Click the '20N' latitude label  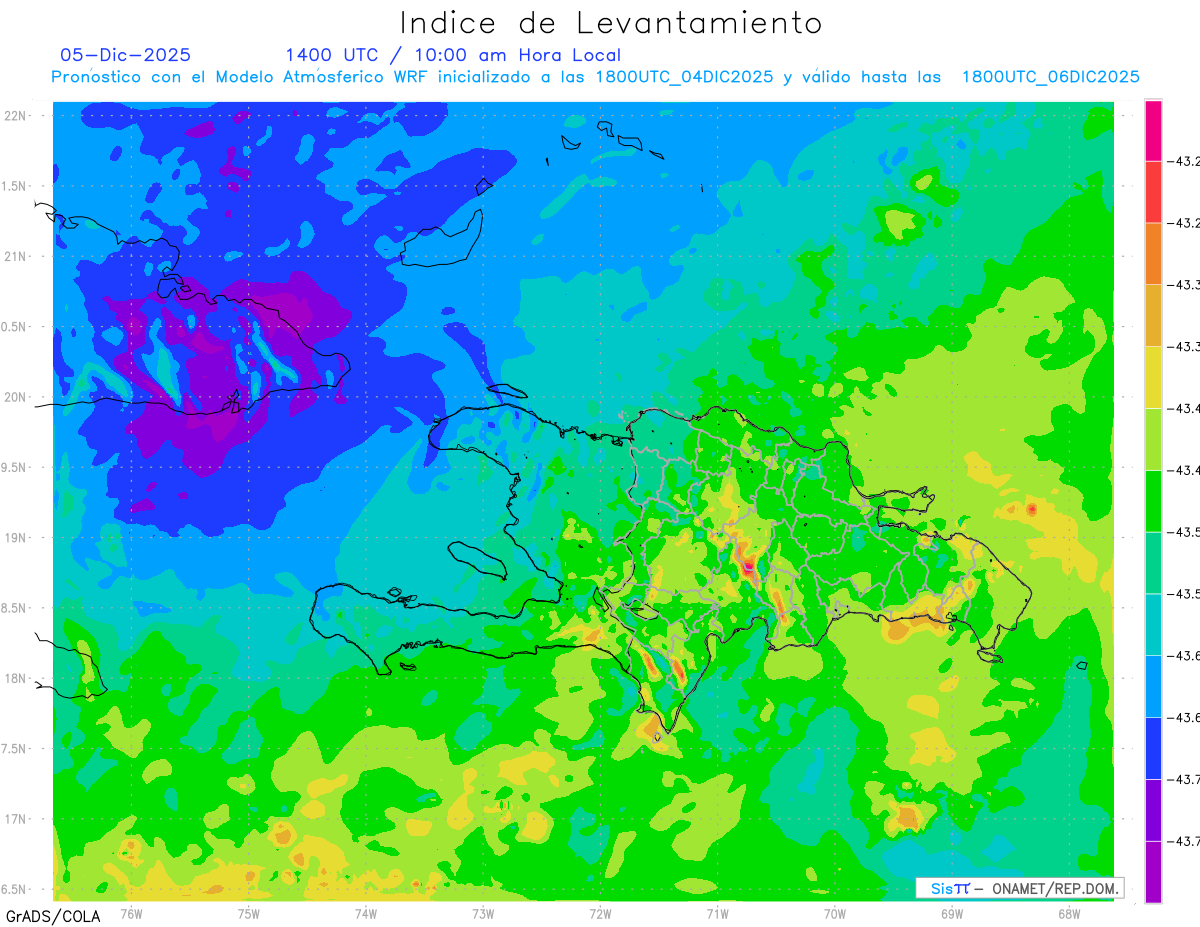[14, 397]
